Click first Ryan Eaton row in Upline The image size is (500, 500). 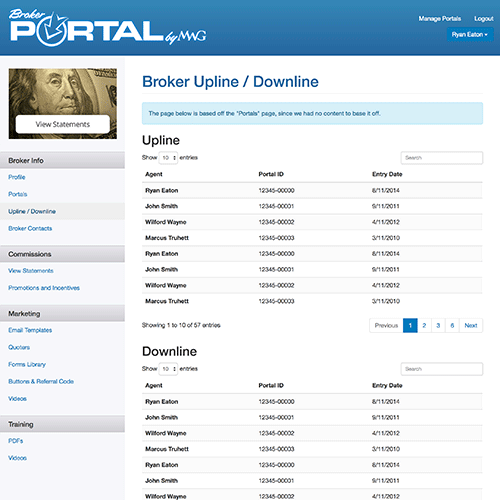click(x=312, y=190)
